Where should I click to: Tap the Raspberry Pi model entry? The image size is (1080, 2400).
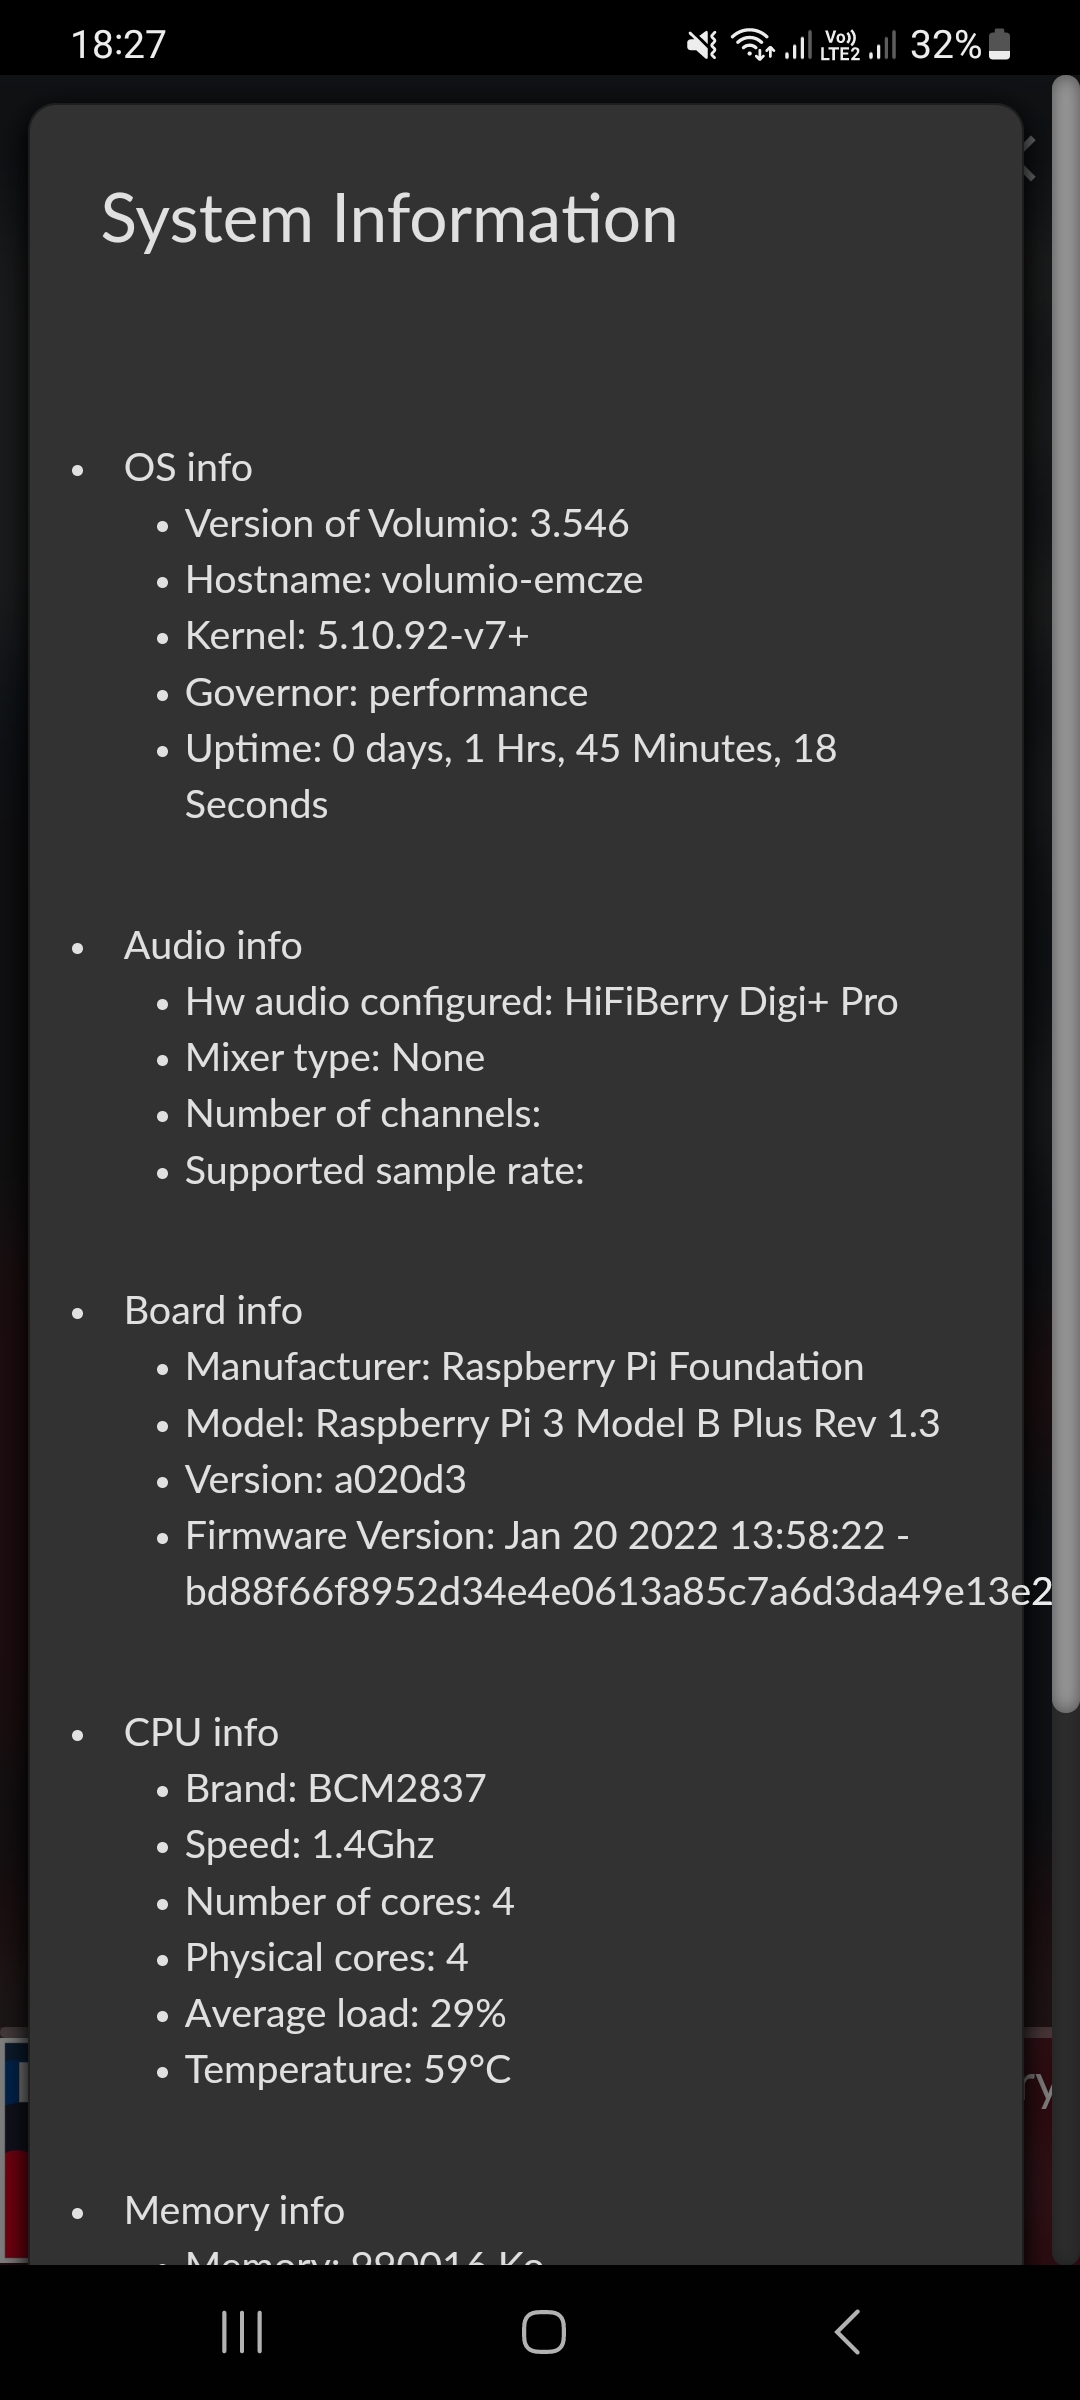(562, 1423)
